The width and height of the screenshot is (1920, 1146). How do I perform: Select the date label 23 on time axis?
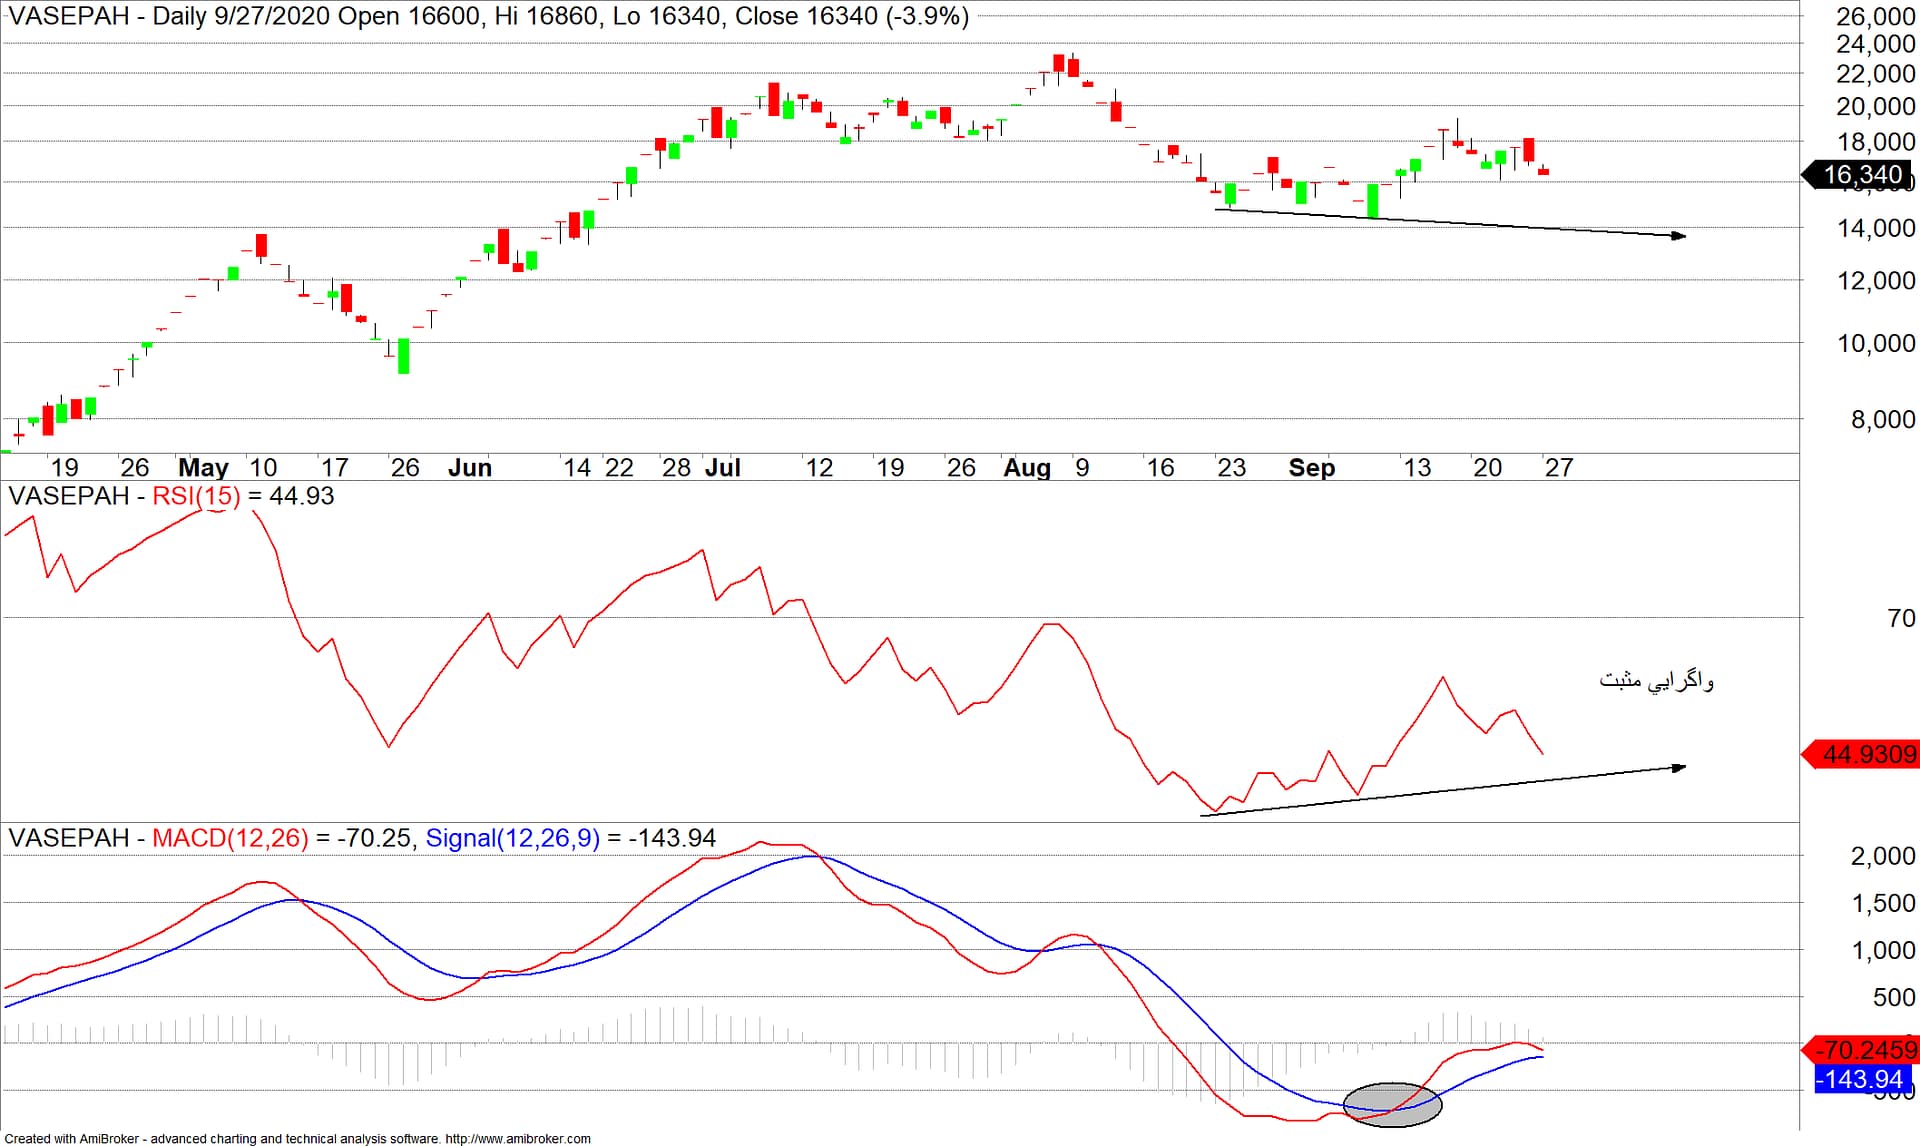point(1232,468)
